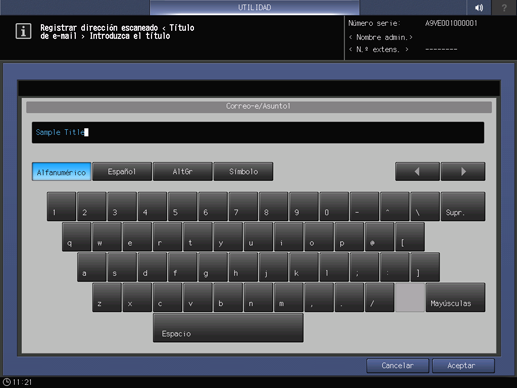This screenshot has height=388, width=517.
Task: Select the Alfanumérico keyboard mode
Action: [61, 172]
